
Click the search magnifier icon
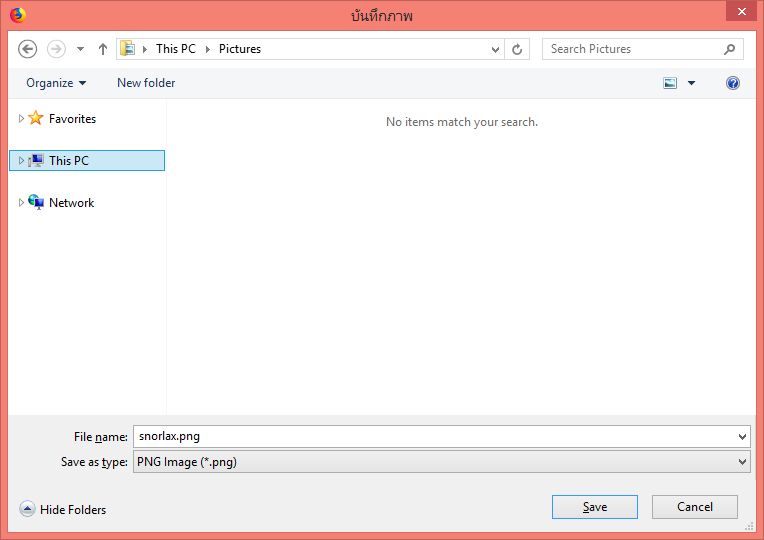pos(730,49)
